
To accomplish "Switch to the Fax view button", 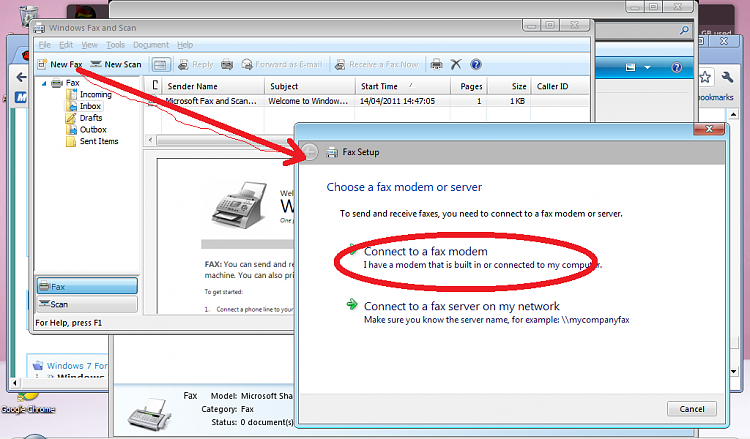I will [87, 286].
